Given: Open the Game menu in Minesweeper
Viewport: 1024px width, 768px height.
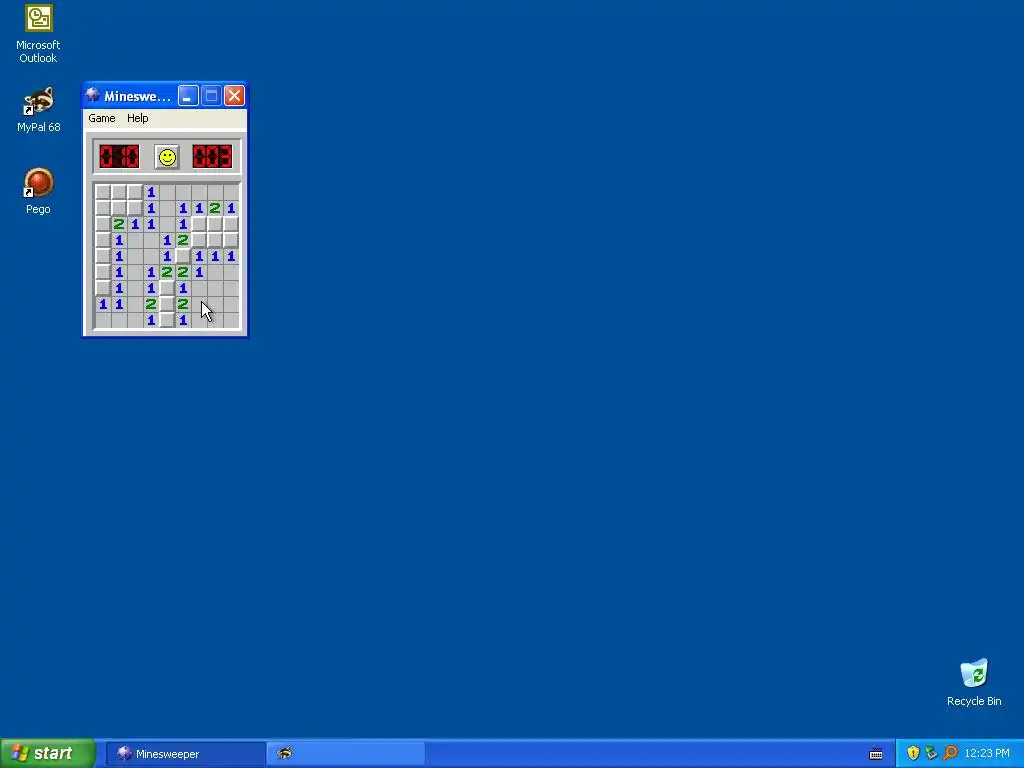Looking at the screenshot, I should pyautogui.click(x=102, y=118).
